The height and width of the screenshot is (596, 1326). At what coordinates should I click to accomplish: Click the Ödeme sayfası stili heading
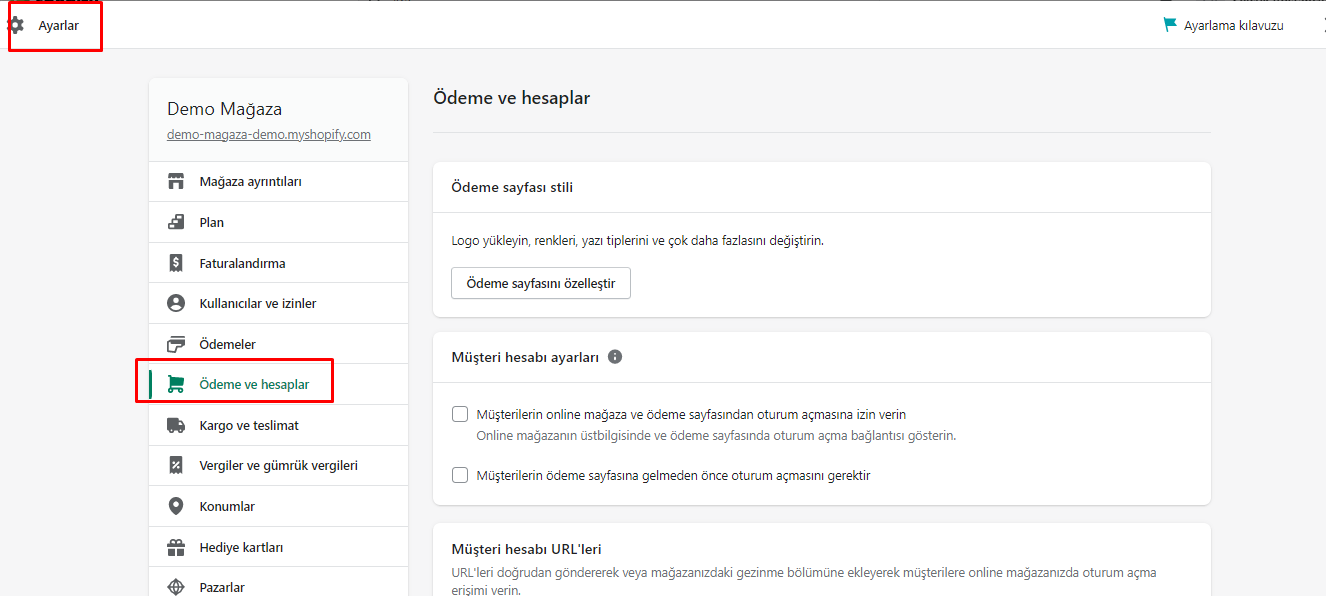[x=512, y=187]
